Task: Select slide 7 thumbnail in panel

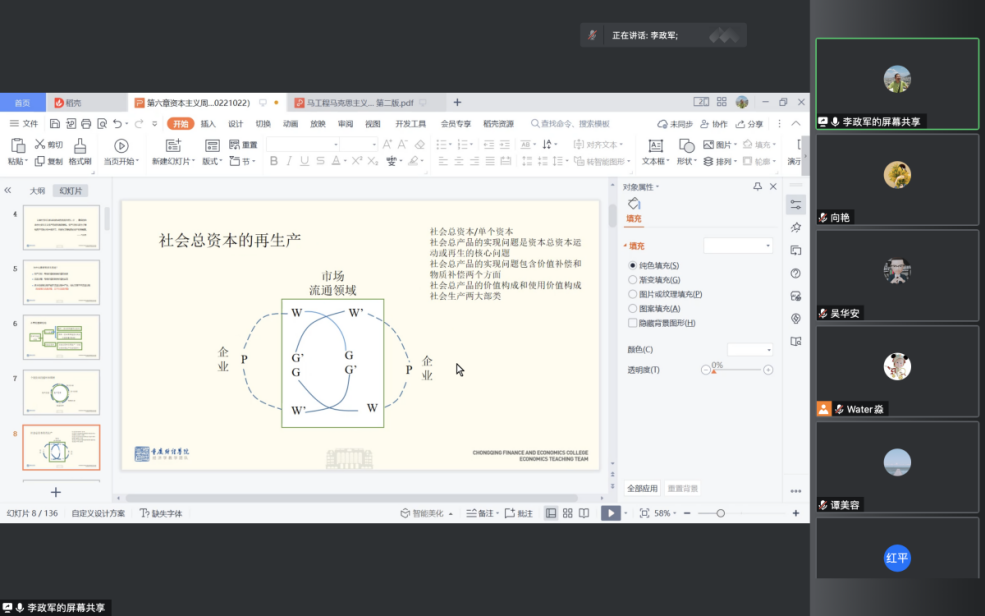Action: [x=61, y=392]
